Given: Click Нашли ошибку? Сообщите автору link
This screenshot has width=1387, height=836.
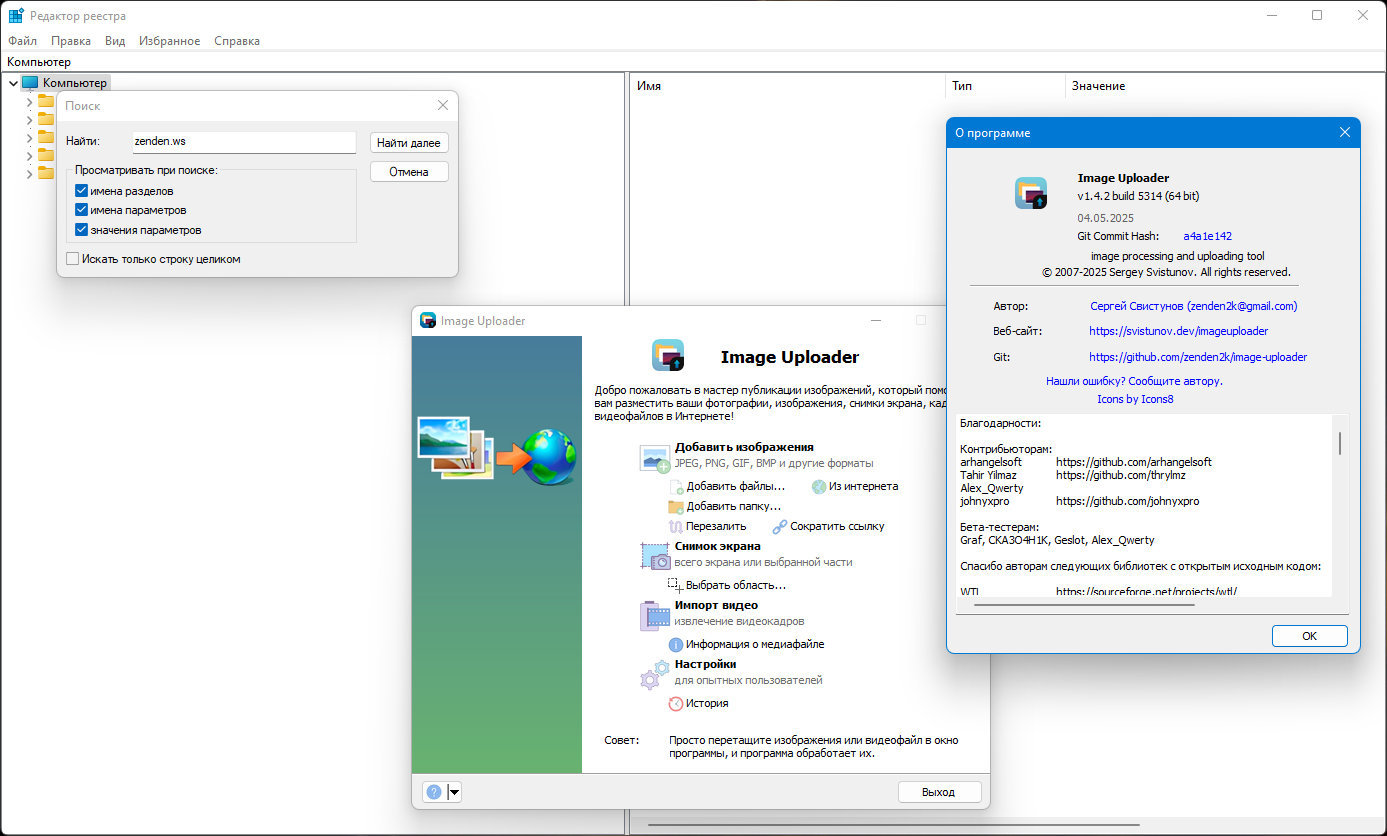Looking at the screenshot, I should [1134, 381].
